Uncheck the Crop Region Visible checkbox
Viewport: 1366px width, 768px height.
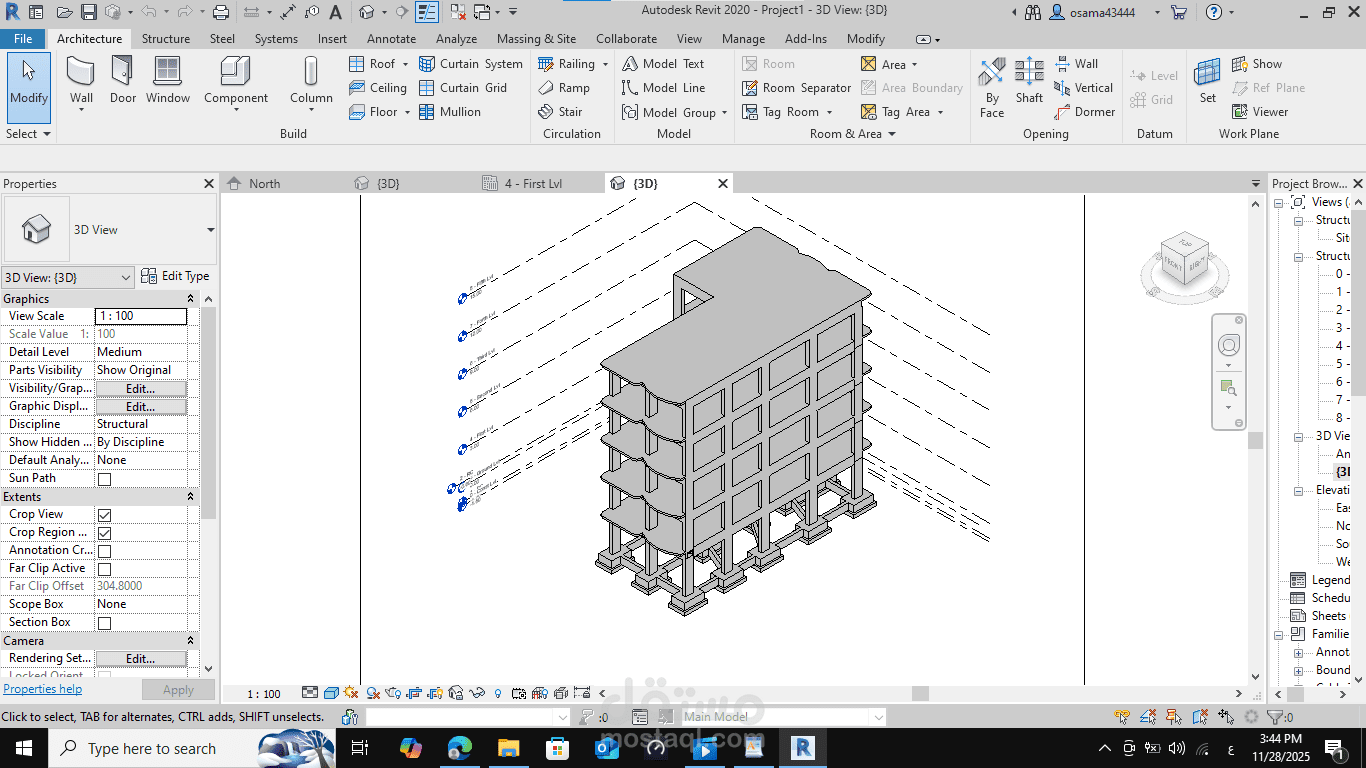pos(104,533)
